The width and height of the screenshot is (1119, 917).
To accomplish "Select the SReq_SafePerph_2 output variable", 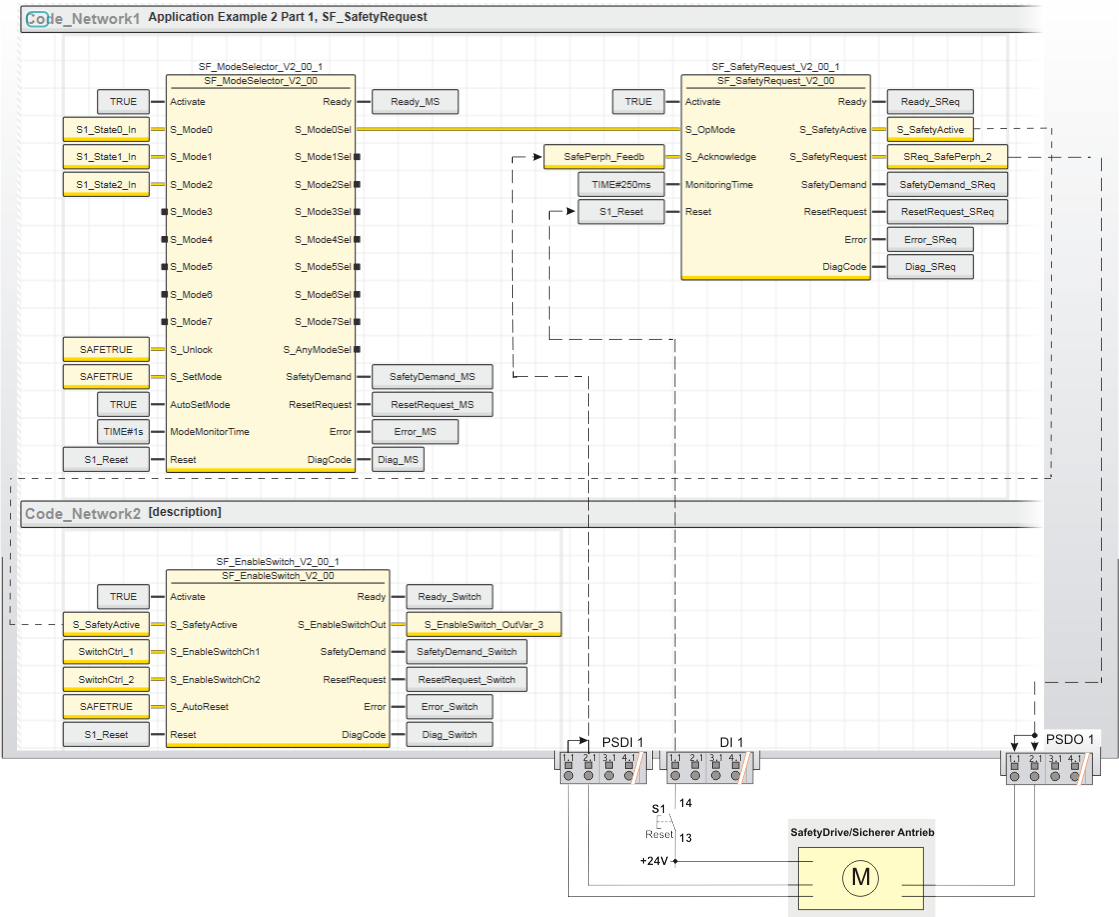I will 946,157.
